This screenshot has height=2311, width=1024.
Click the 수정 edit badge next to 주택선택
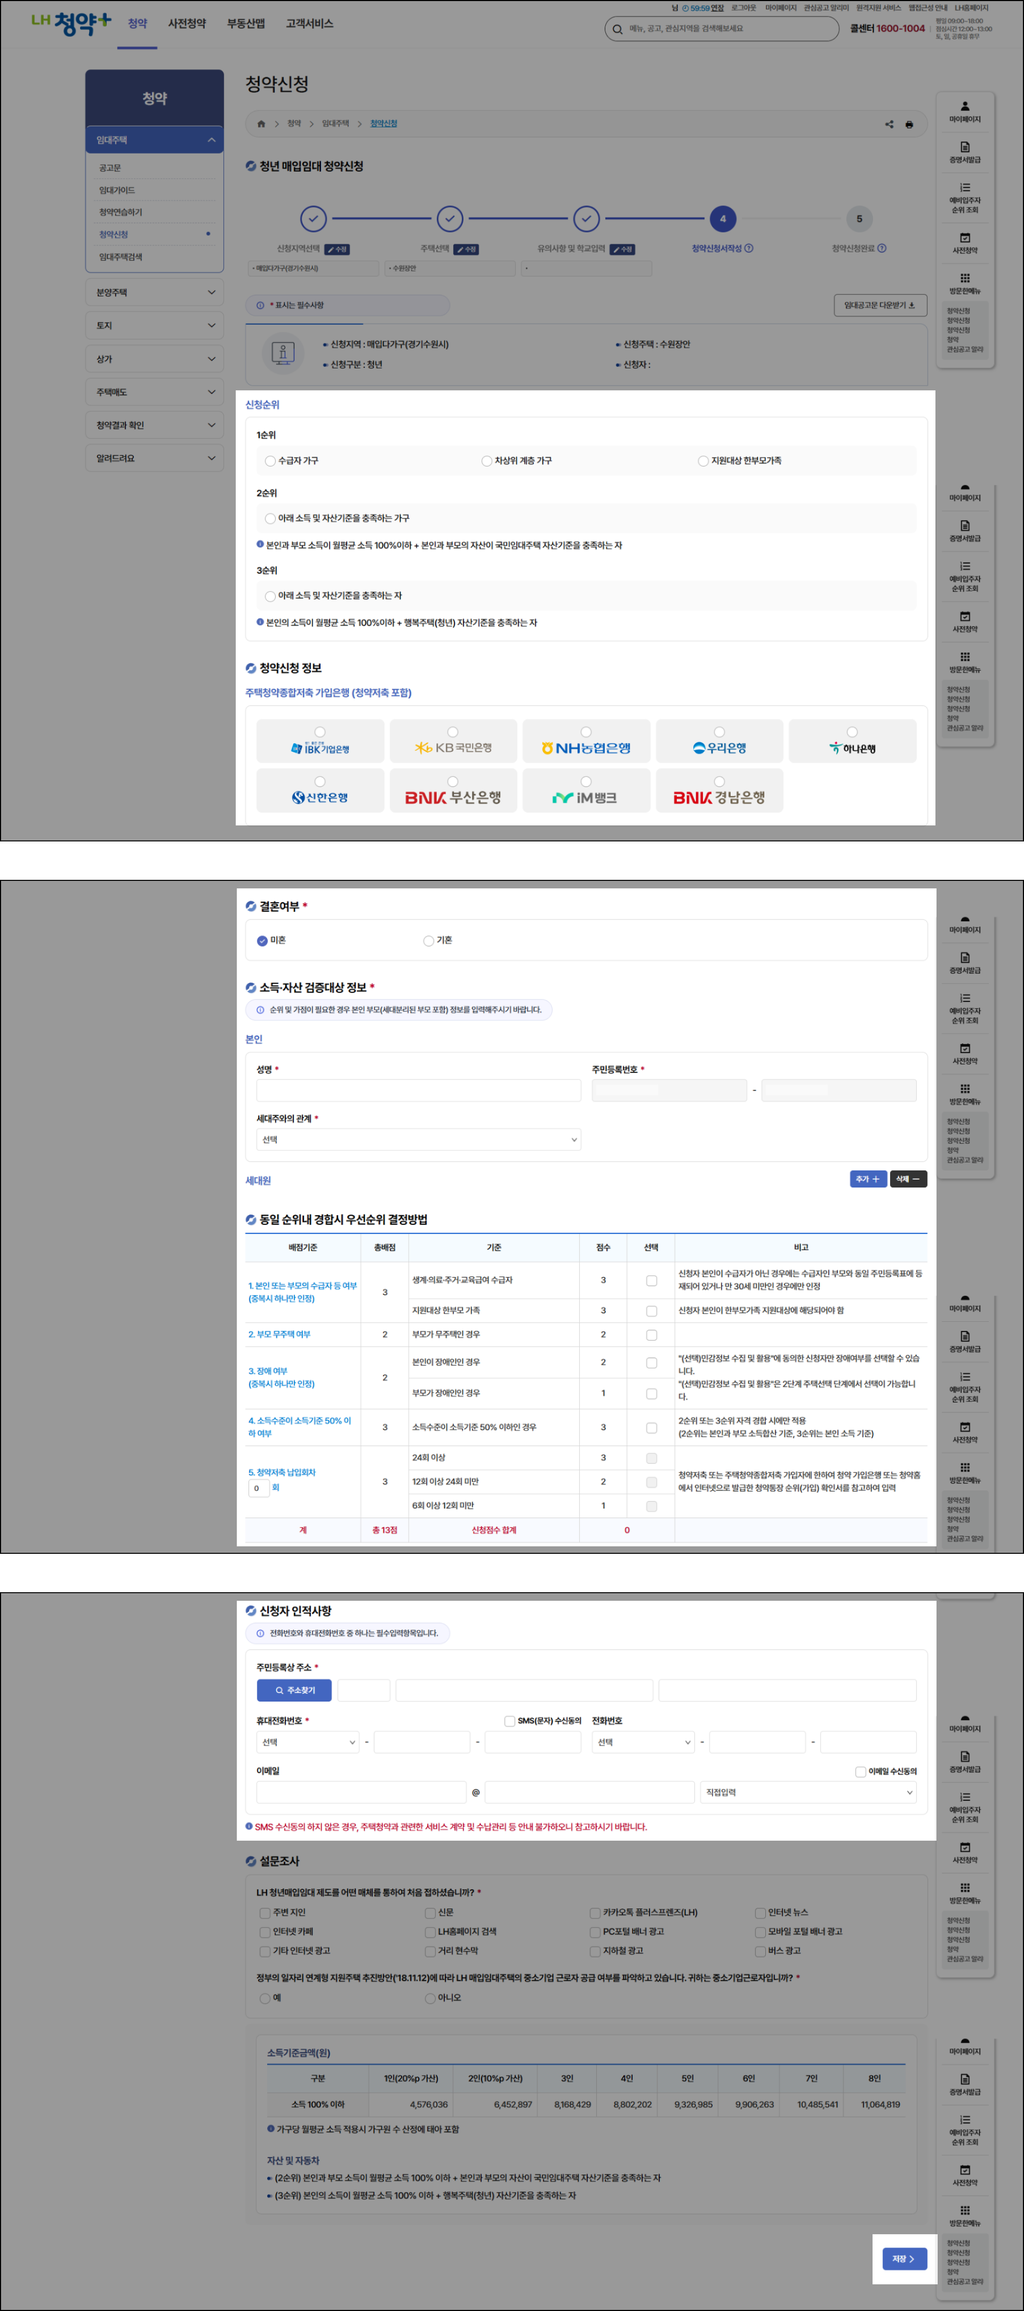[x=466, y=249]
